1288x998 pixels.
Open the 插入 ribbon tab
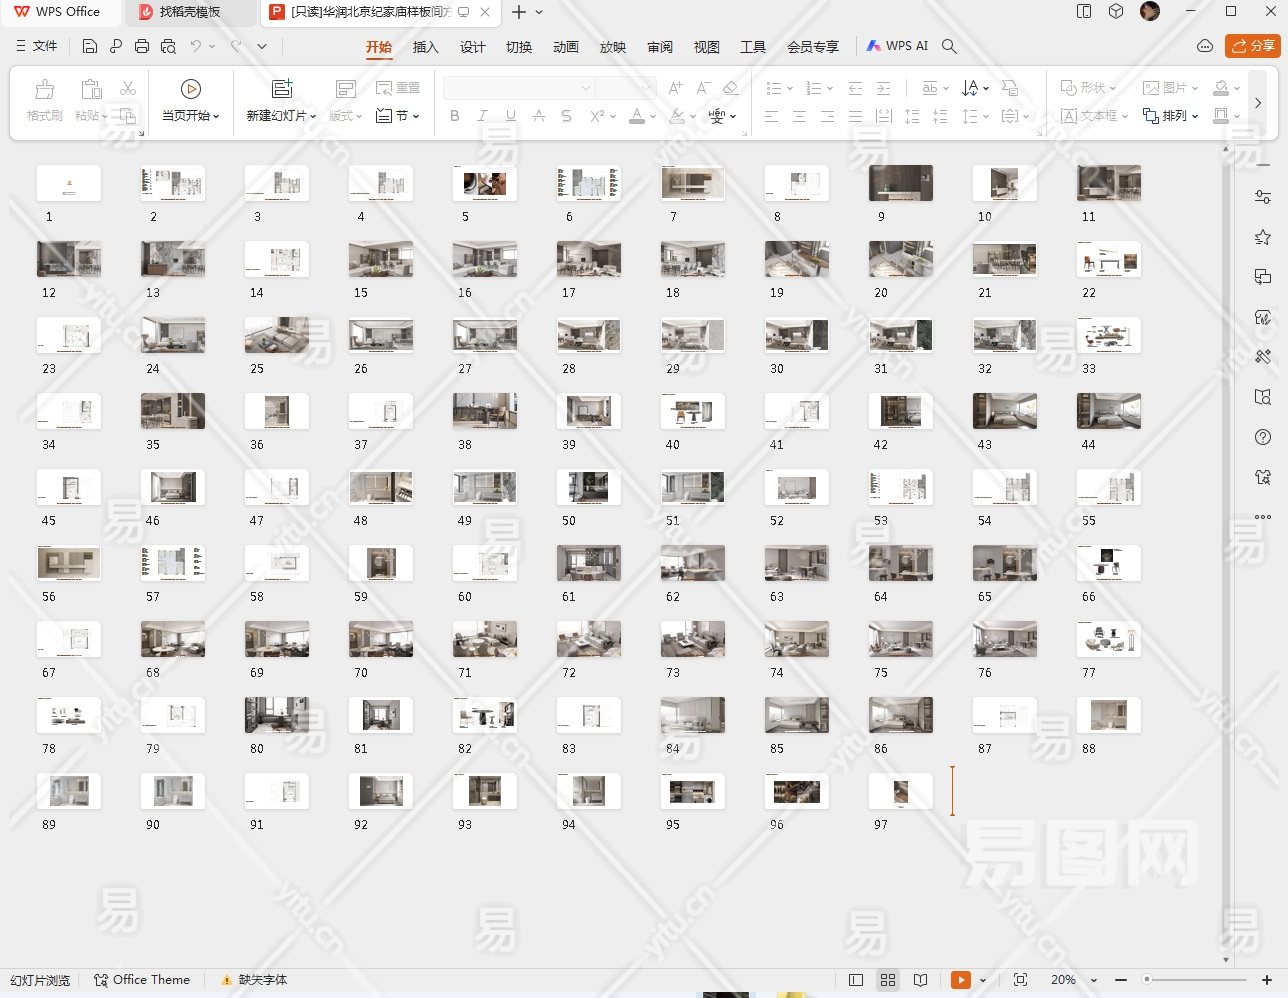[x=425, y=47]
